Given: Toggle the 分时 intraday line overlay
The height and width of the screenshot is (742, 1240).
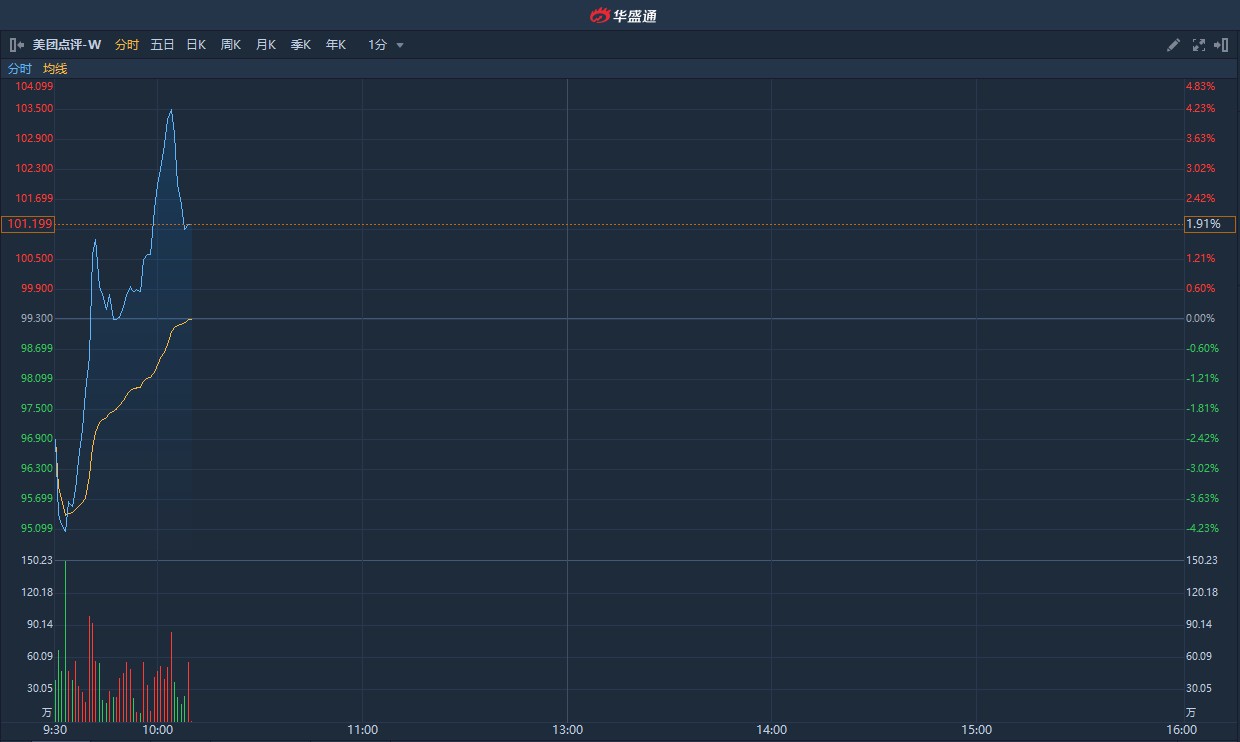Looking at the screenshot, I should pos(19,69).
